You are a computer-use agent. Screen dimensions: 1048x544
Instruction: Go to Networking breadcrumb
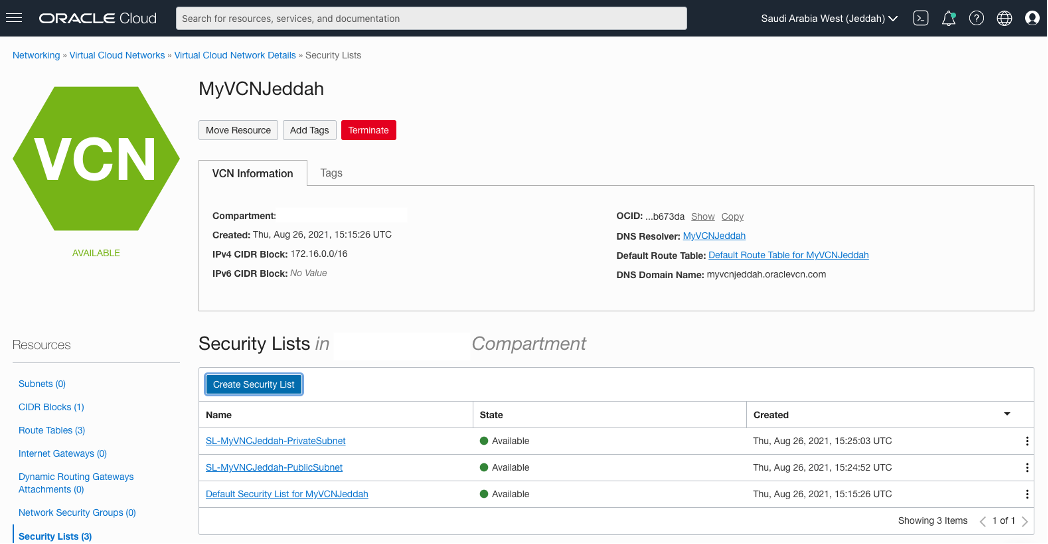[x=36, y=55]
